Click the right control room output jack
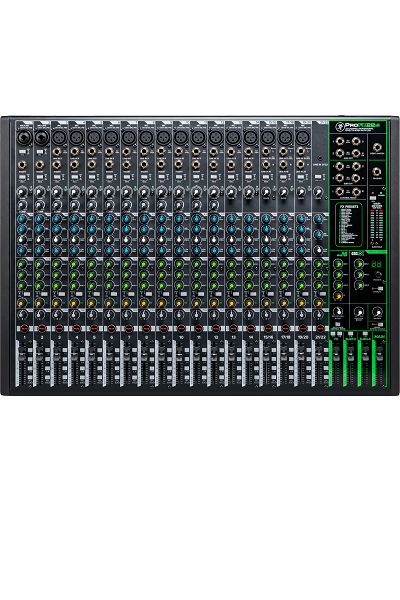Screen dimensions: 400x600 pos(357,192)
